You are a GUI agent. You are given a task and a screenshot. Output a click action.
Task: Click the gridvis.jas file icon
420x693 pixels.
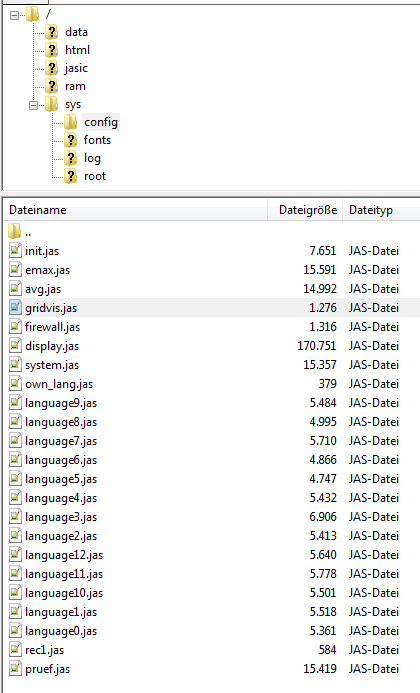(15, 307)
